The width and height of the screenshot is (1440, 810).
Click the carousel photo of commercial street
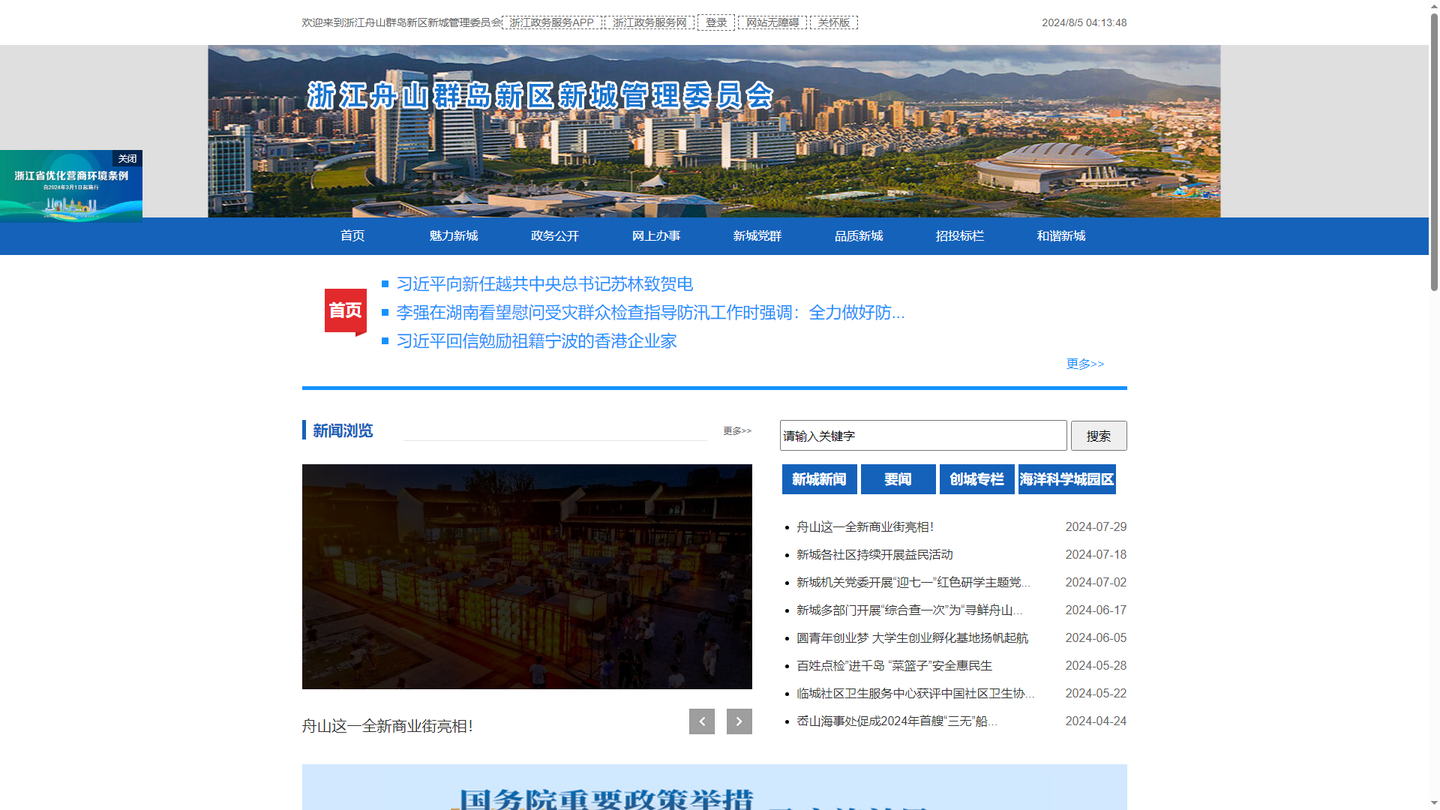pyautogui.click(x=527, y=576)
